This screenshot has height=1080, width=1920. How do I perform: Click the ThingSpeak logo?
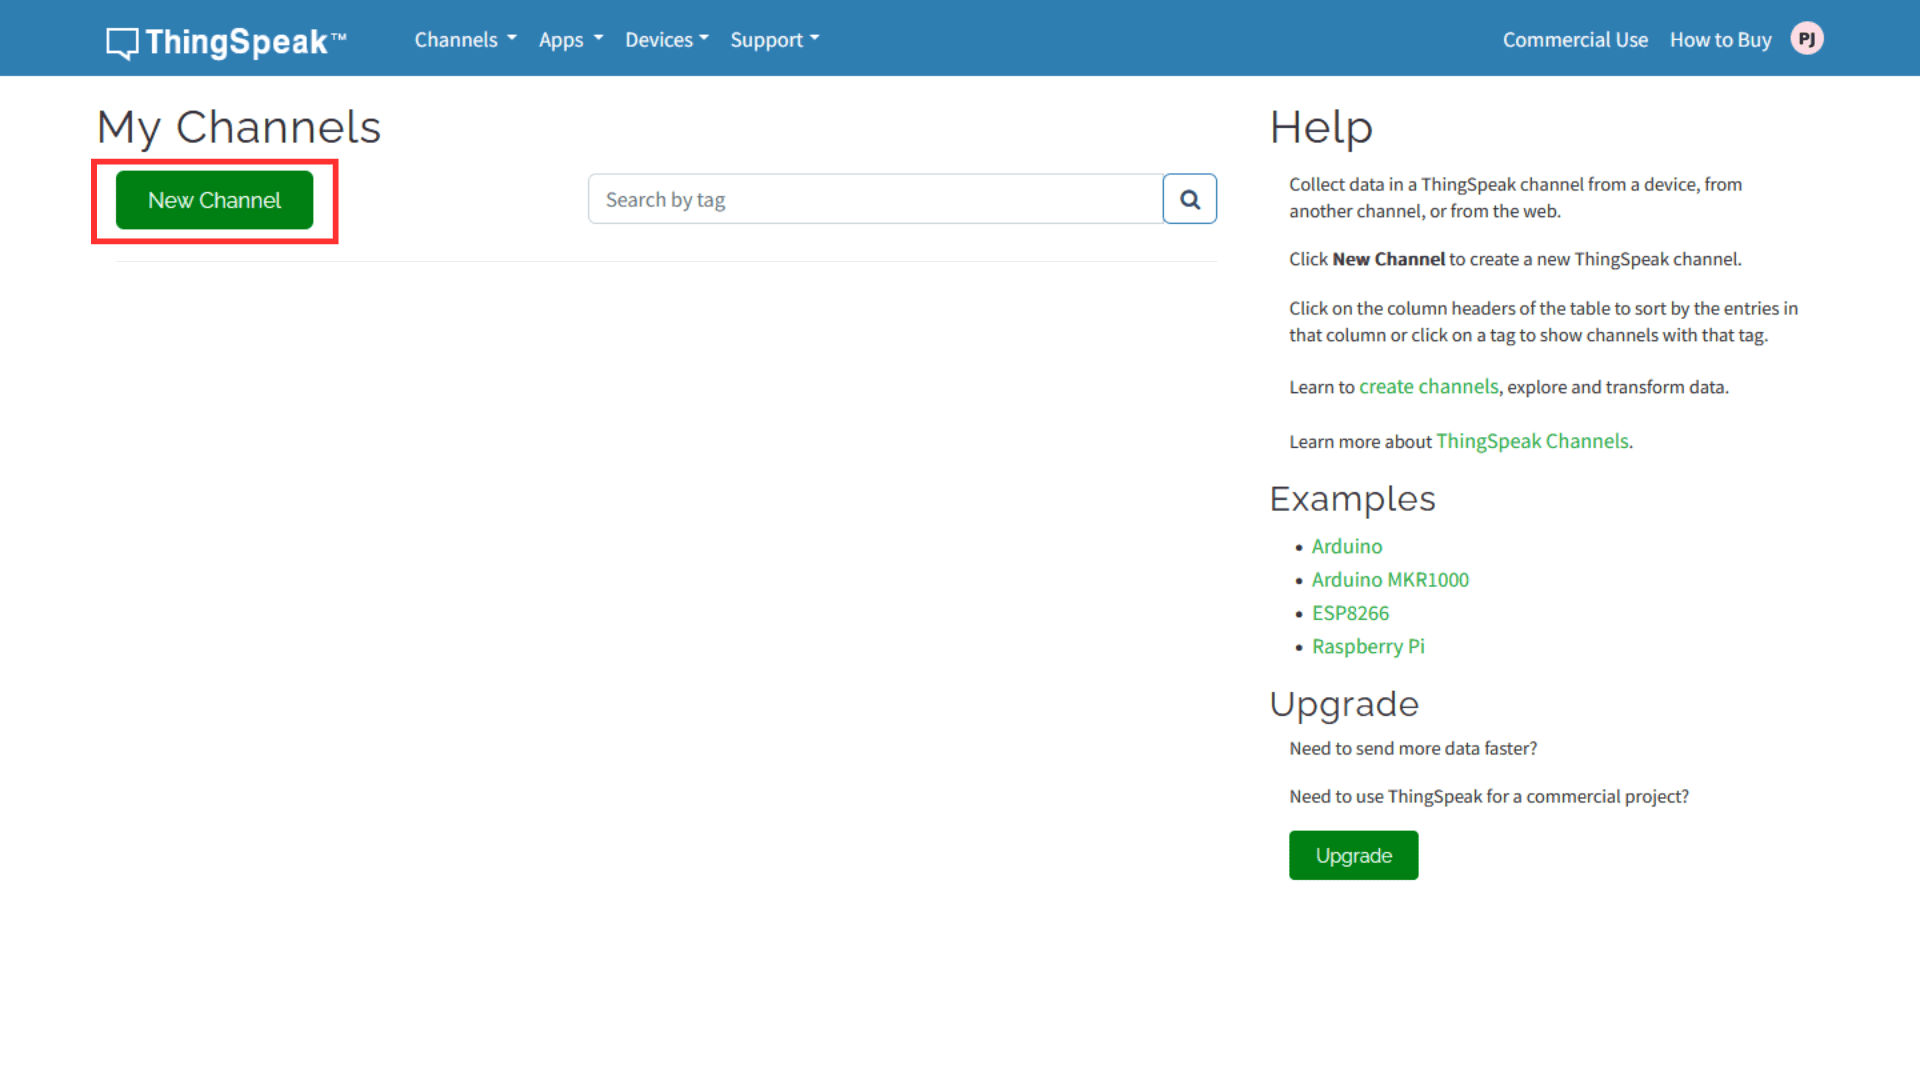(x=226, y=41)
